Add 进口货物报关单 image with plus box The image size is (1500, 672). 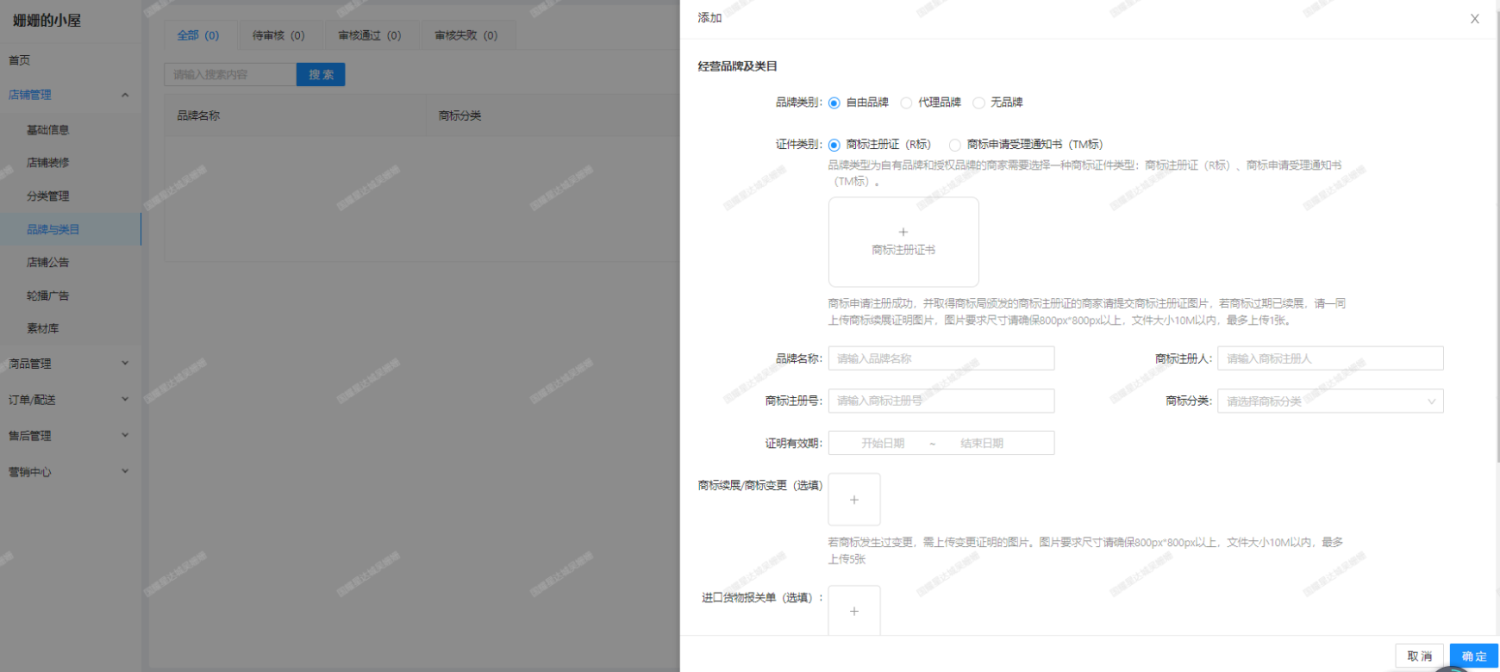[x=854, y=611]
